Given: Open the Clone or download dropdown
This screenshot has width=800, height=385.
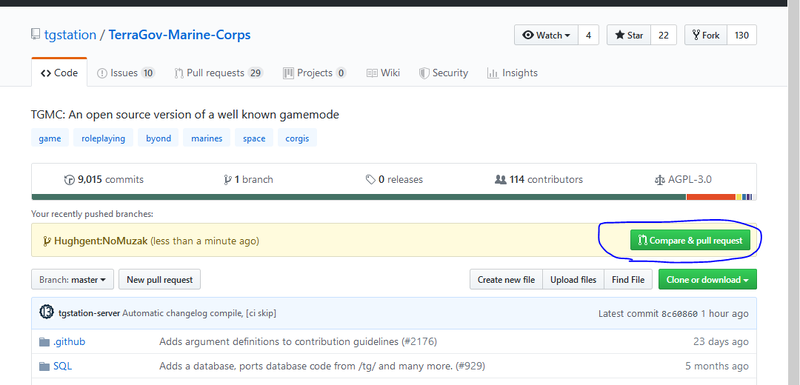Looking at the screenshot, I should [x=707, y=279].
